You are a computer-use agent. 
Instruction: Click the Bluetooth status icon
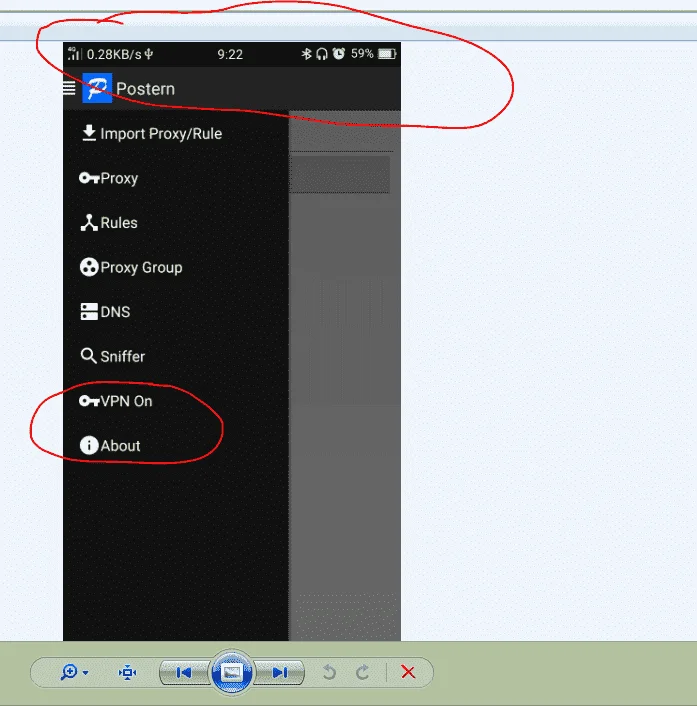point(306,54)
